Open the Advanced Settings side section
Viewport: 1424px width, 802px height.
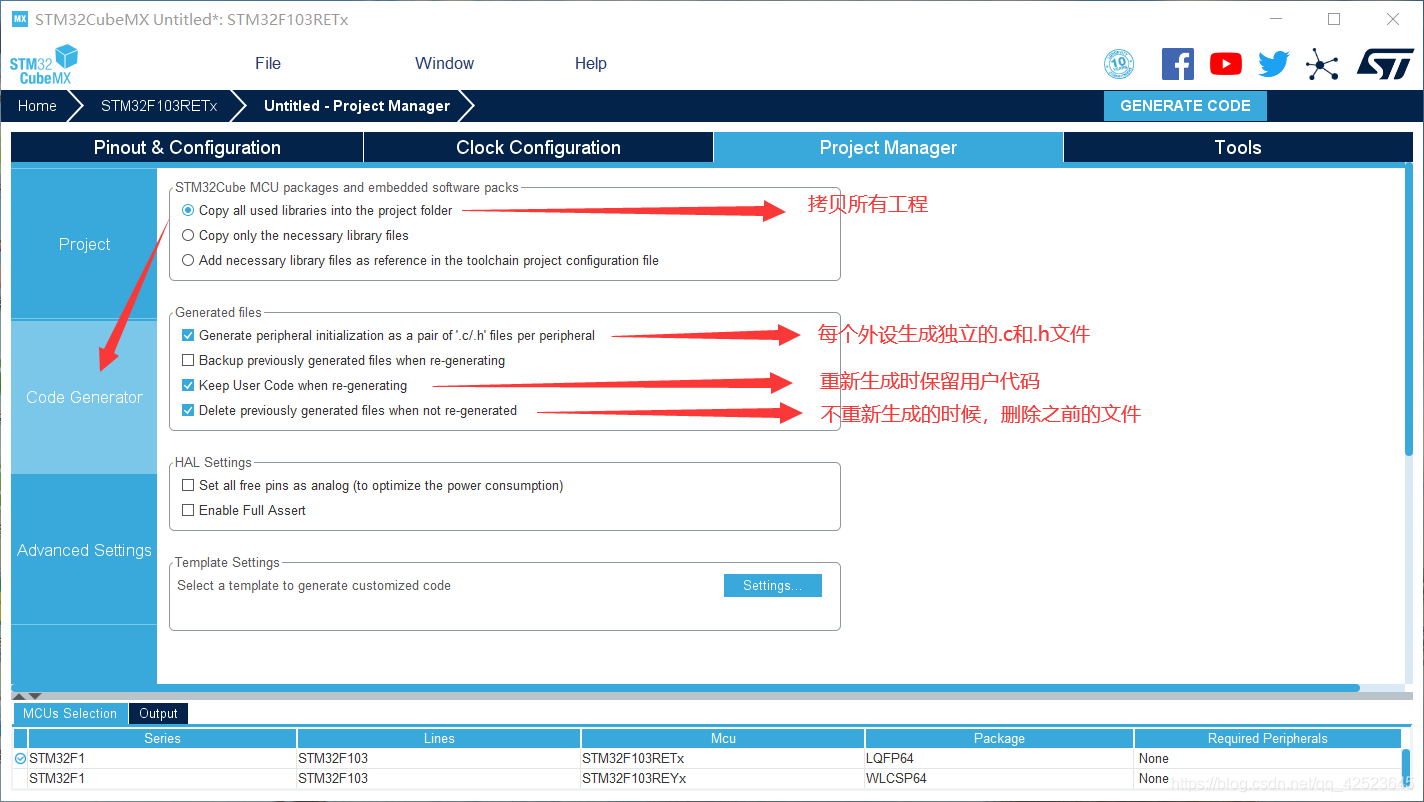[84, 551]
